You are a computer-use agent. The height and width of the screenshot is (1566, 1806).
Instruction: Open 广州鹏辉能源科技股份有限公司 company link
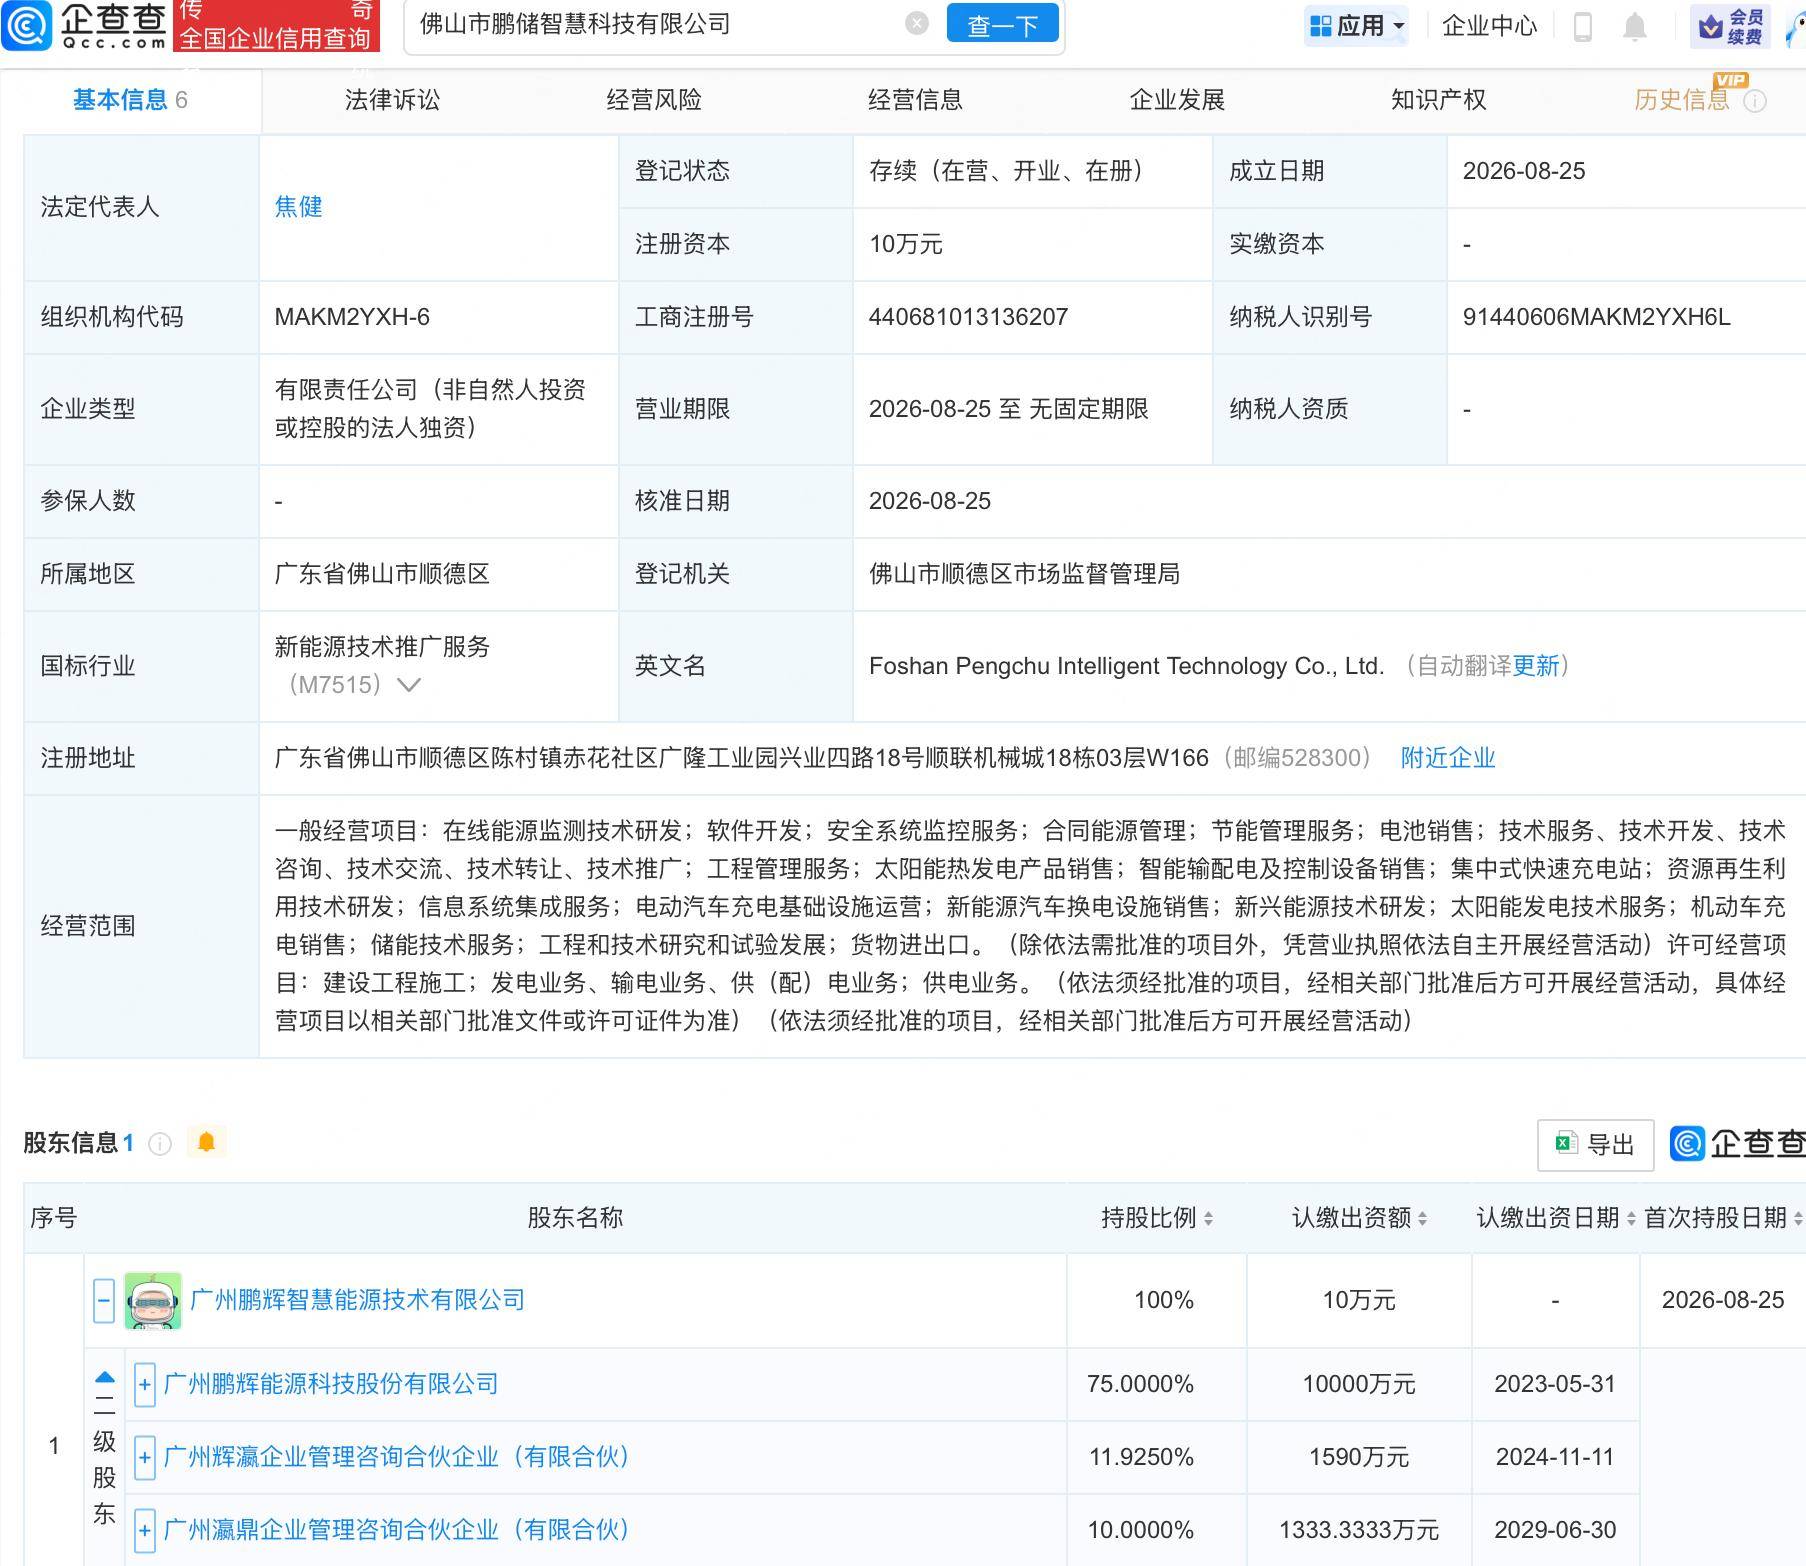point(330,1384)
